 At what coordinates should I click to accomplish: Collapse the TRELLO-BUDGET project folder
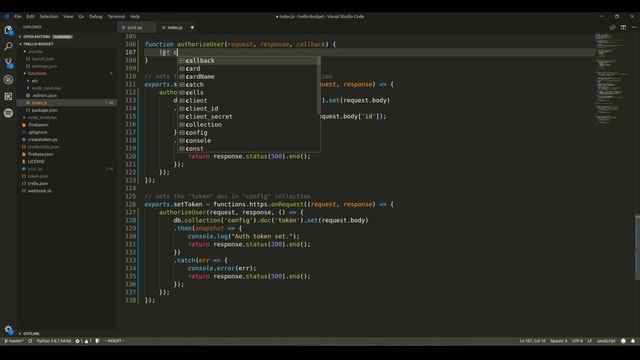point(67,44)
